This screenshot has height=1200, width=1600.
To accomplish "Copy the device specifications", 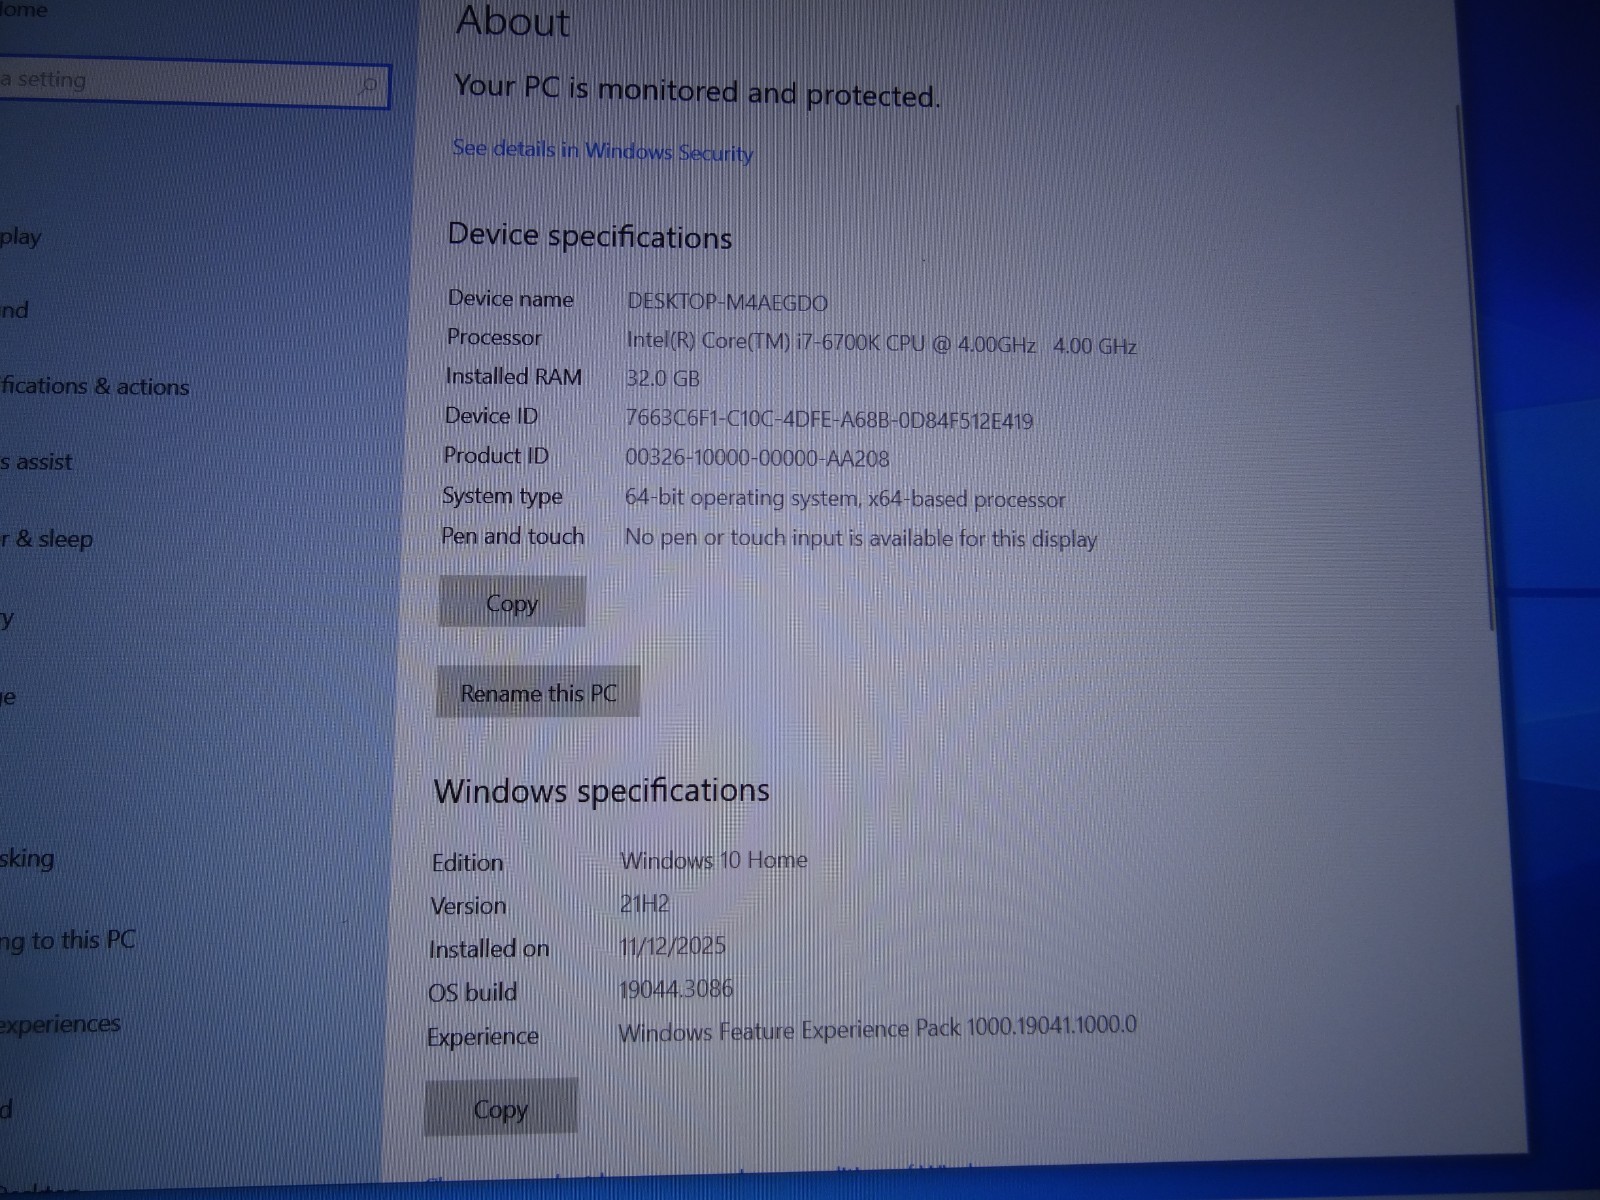I will click(512, 602).
